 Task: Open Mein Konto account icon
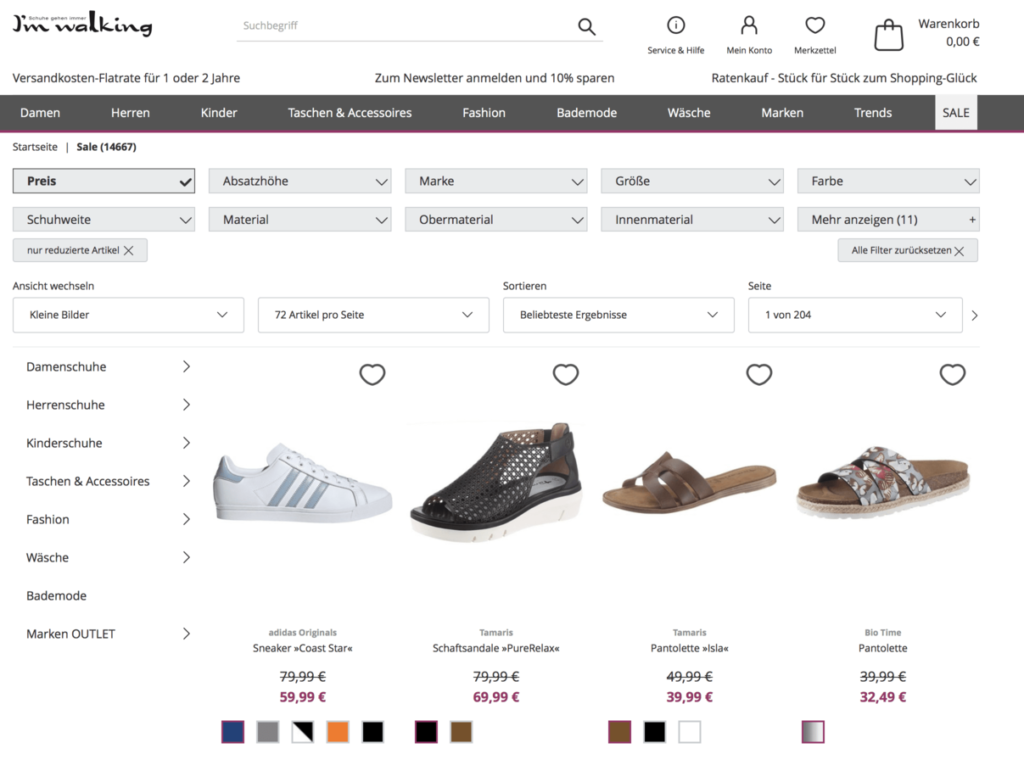click(748, 26)
